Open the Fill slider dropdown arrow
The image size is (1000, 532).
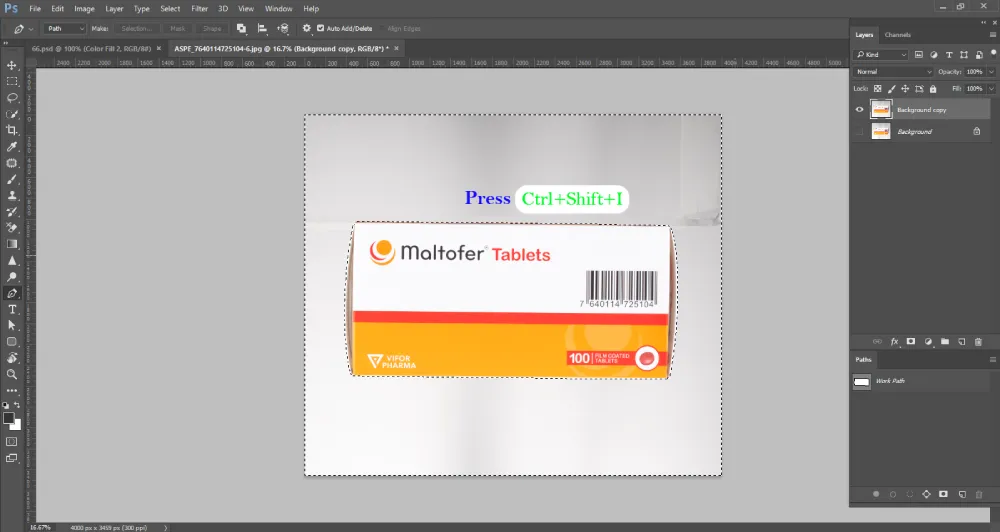991,89
